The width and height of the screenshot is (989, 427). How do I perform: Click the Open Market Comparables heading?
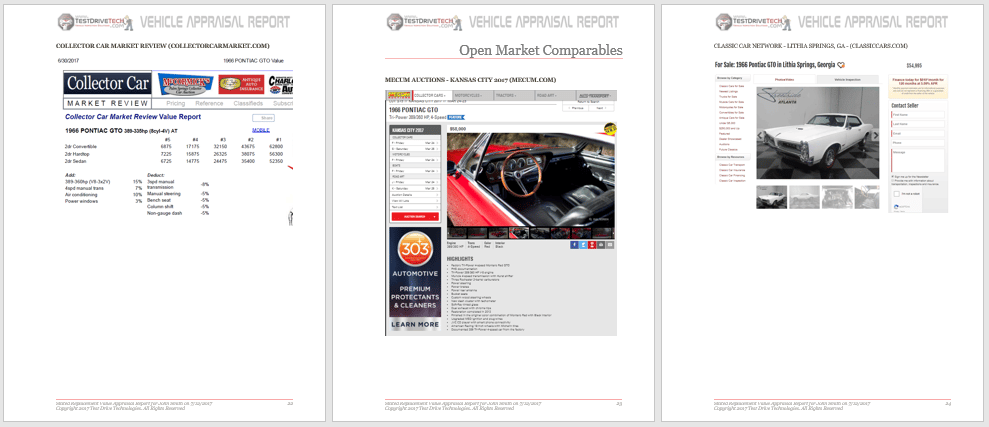[x=541, y=50]
